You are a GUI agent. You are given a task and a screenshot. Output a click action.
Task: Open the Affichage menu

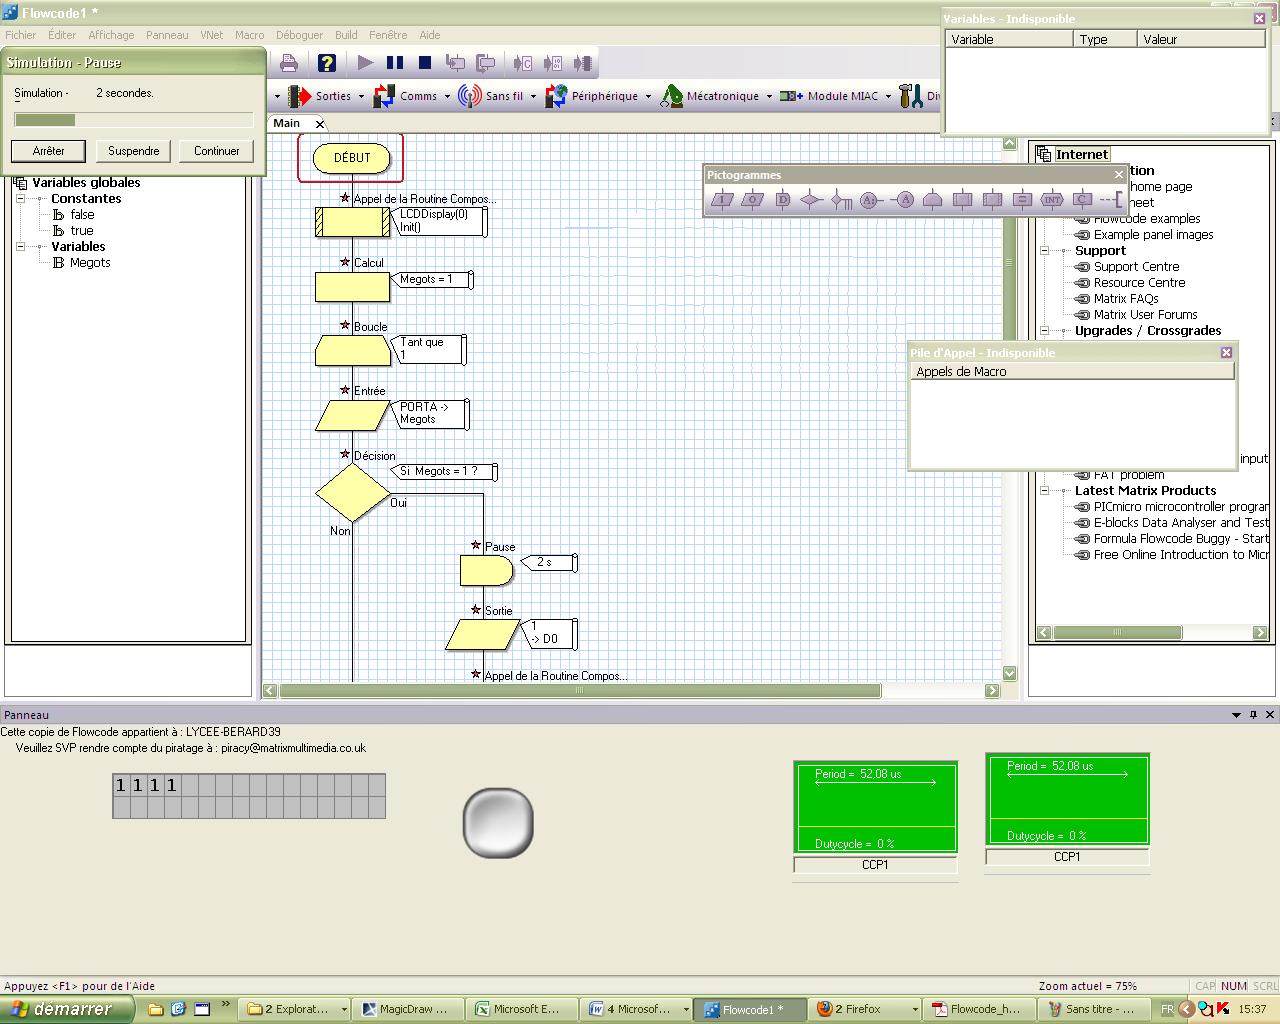(111, 35)
